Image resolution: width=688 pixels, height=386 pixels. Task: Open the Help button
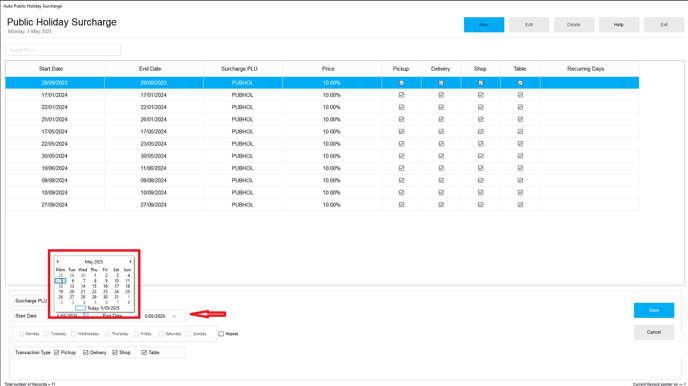(x=619, y=25)
